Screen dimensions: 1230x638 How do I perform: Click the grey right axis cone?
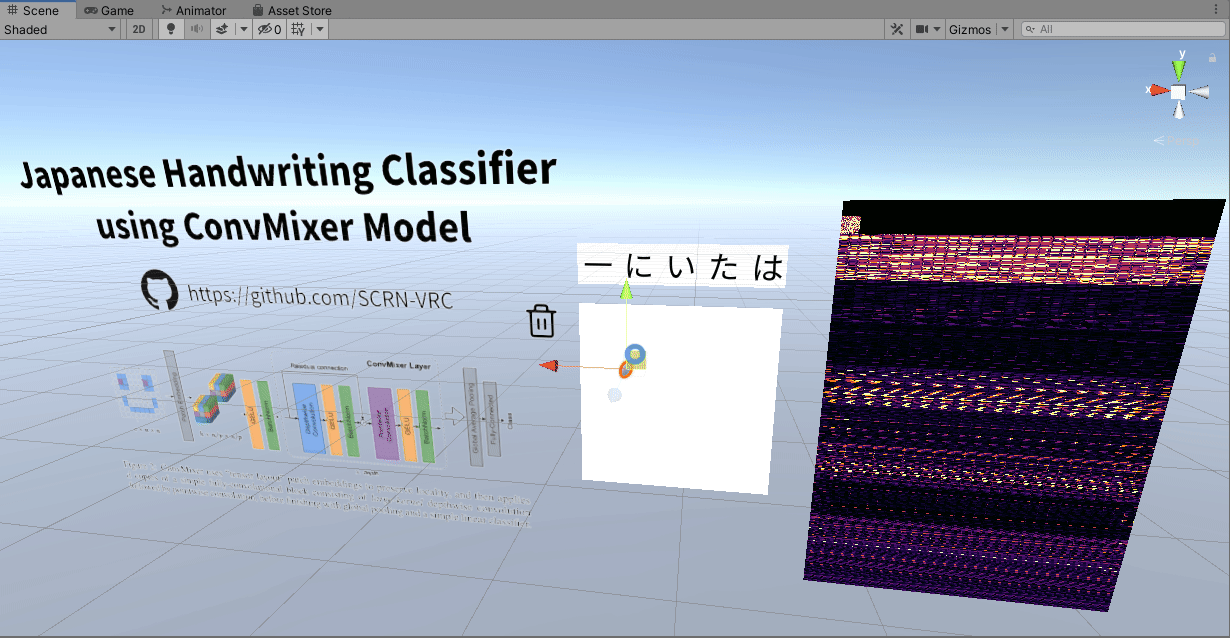point(1198,92)
